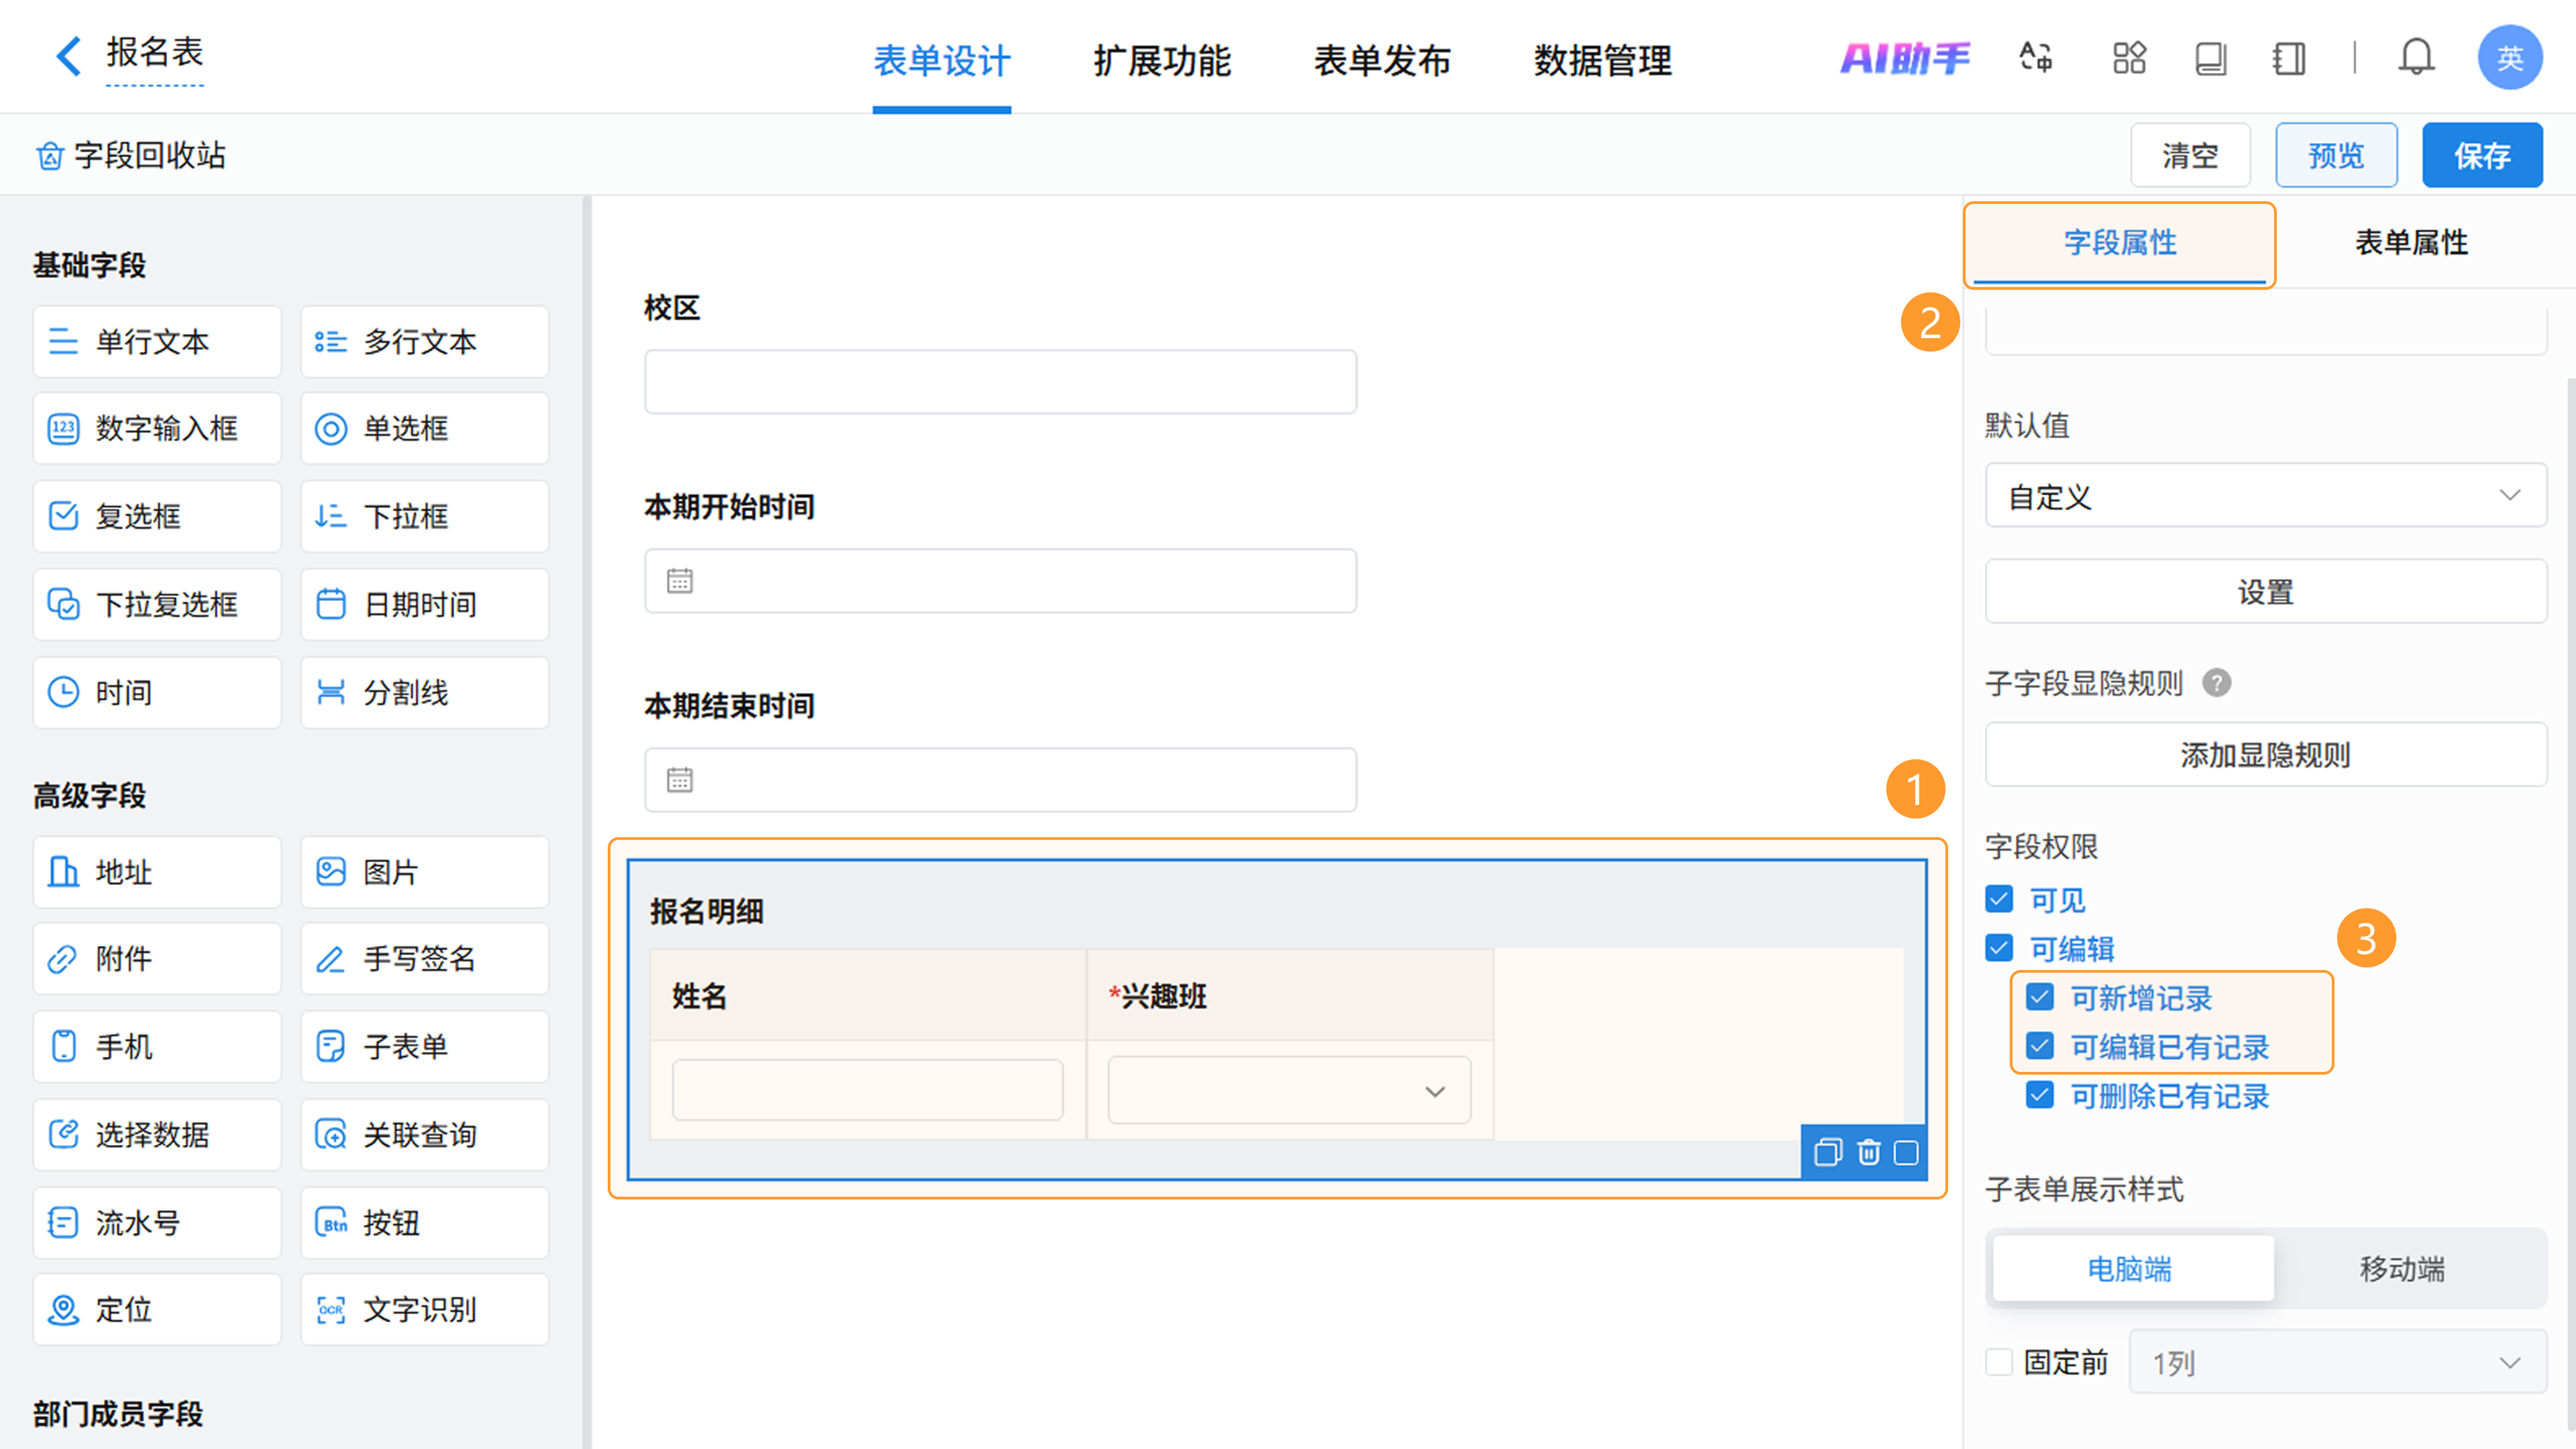Go back using the arrow beside 报名表
The height and width of the screenshot is (1449, 2576).
(x=68, y=56)
